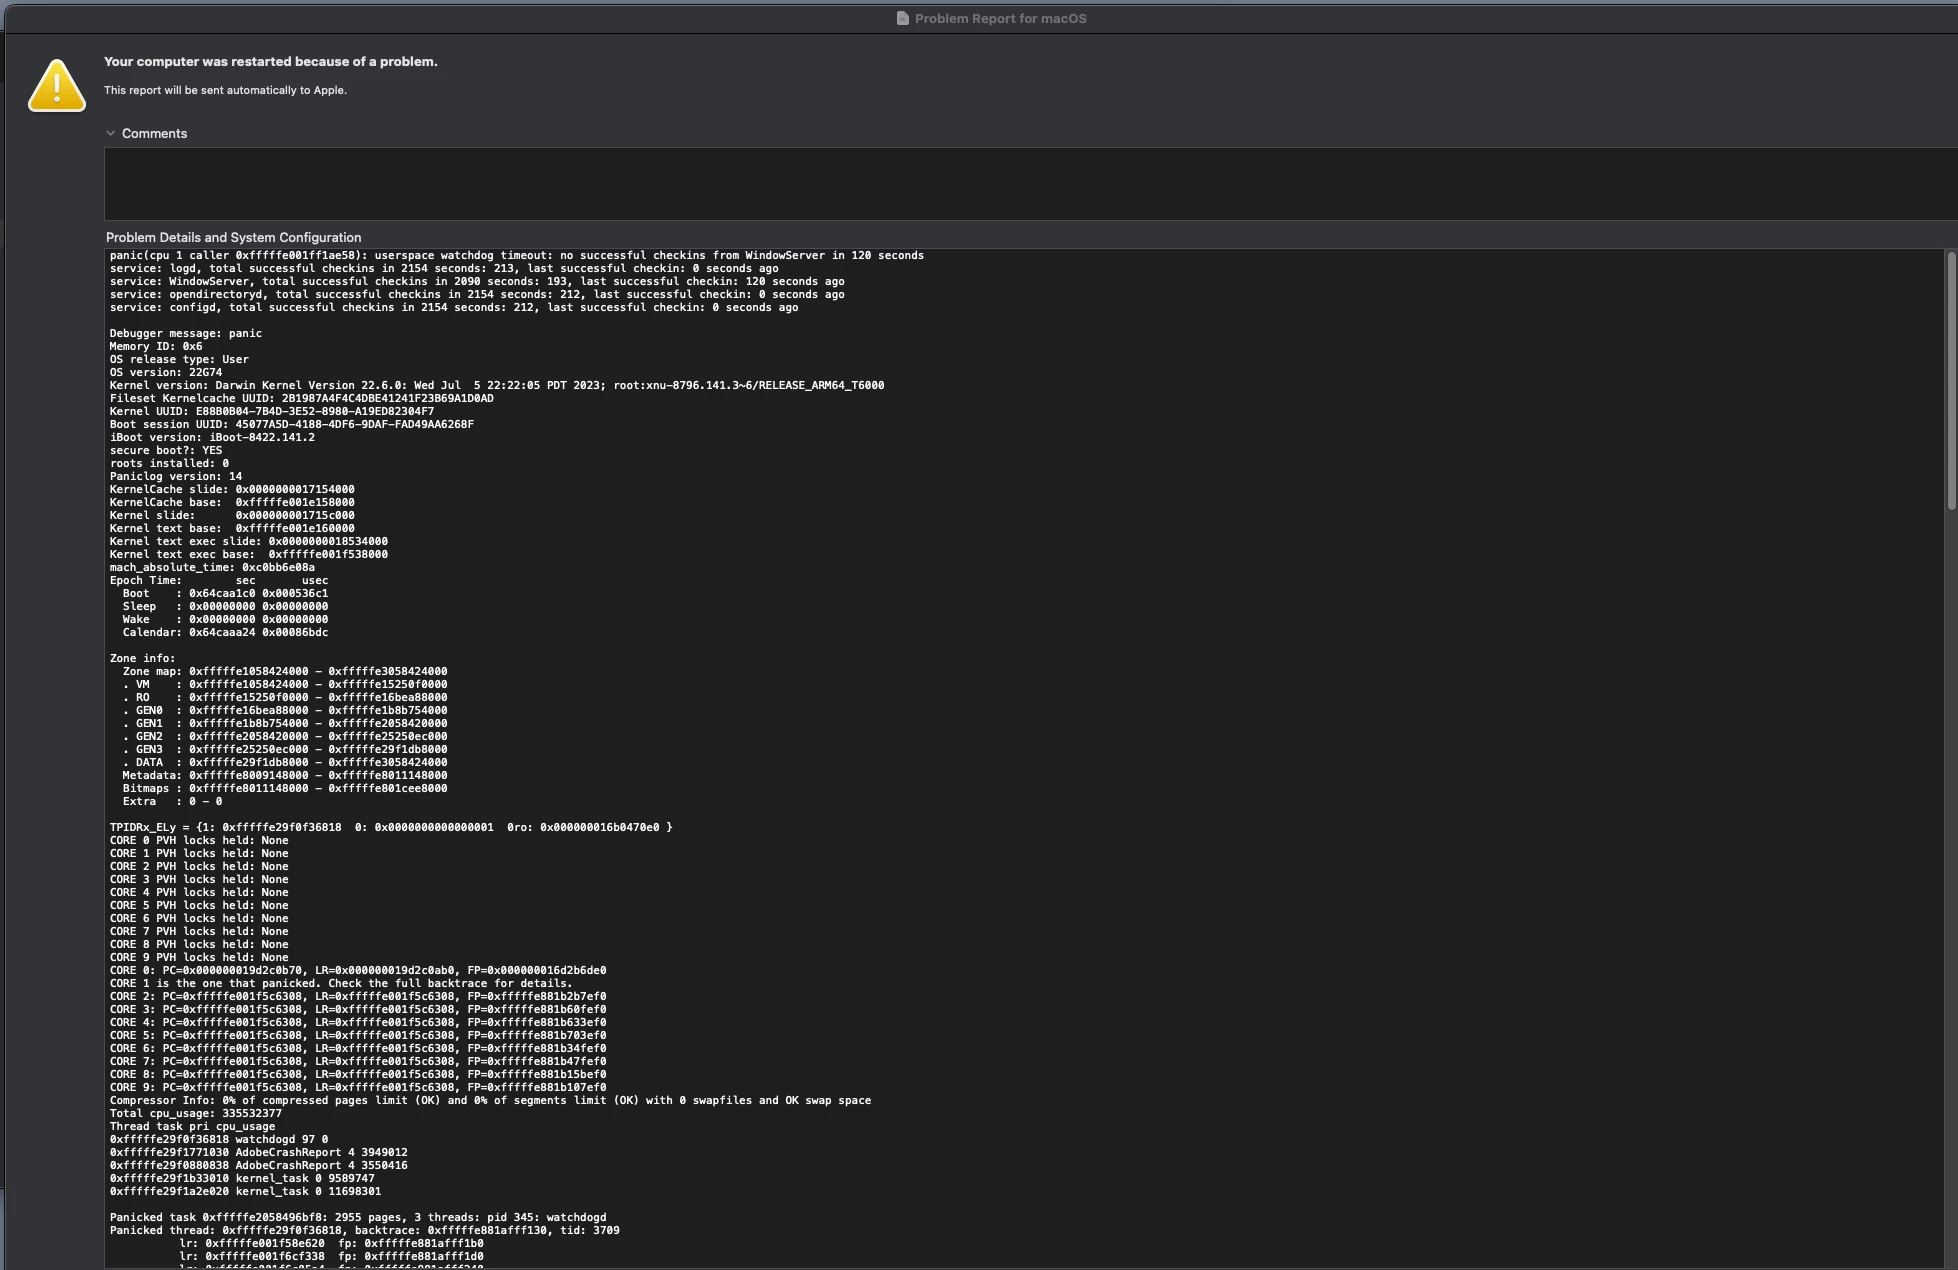This screenshot has height=1270, width=1958.
Task: Click the Comments label
Action: pyautogui.click(x=154, y=133)
